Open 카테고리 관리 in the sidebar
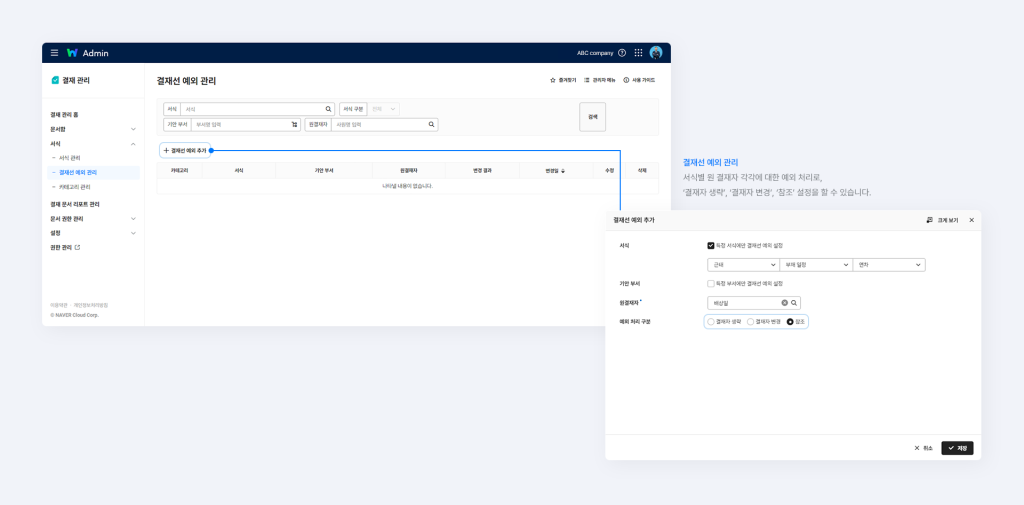The image size is (1024, 505). (x=75, y=187)
